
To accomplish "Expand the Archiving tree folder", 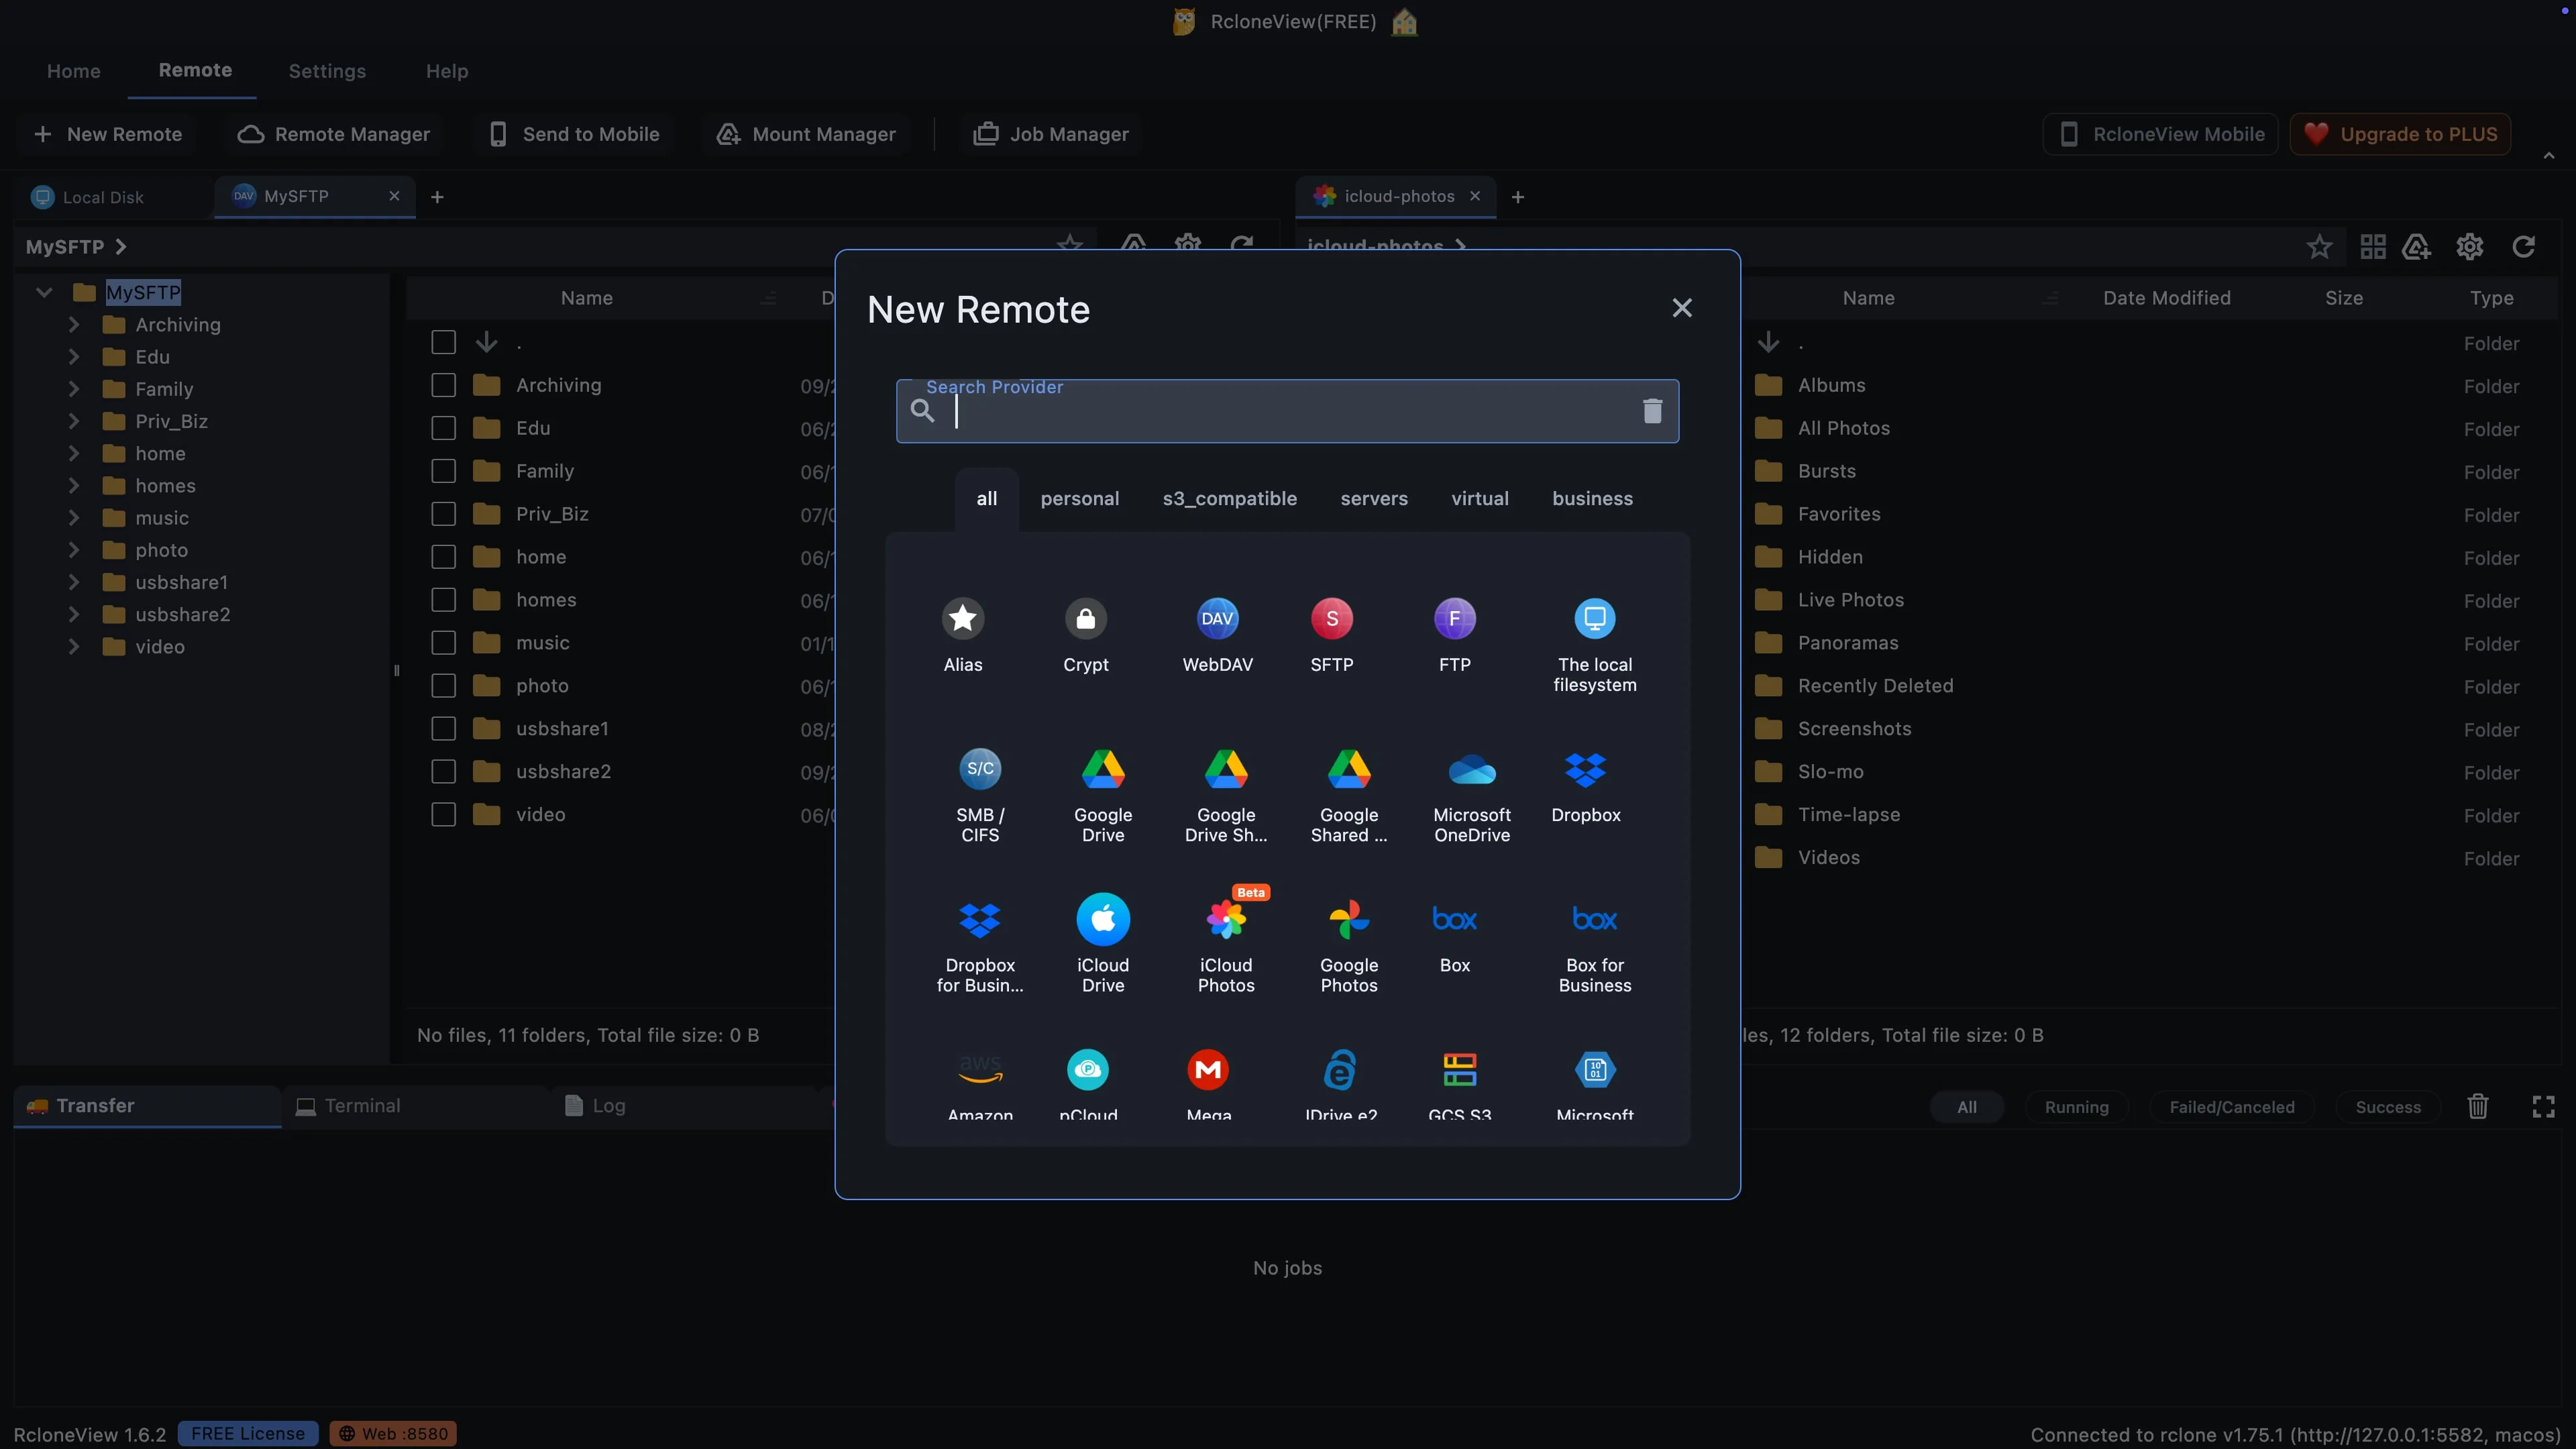I will [73, 325].
